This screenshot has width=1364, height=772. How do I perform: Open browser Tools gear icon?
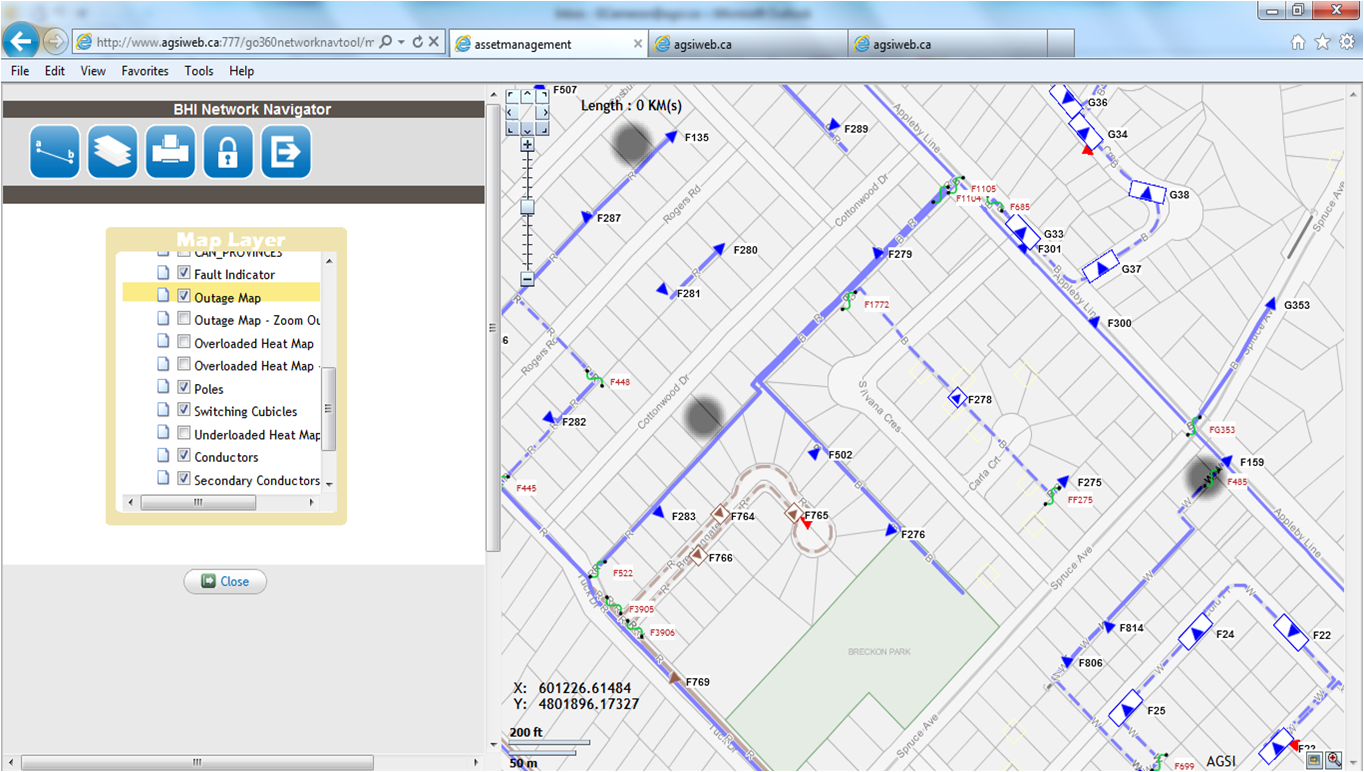[x=1346, y=42]
